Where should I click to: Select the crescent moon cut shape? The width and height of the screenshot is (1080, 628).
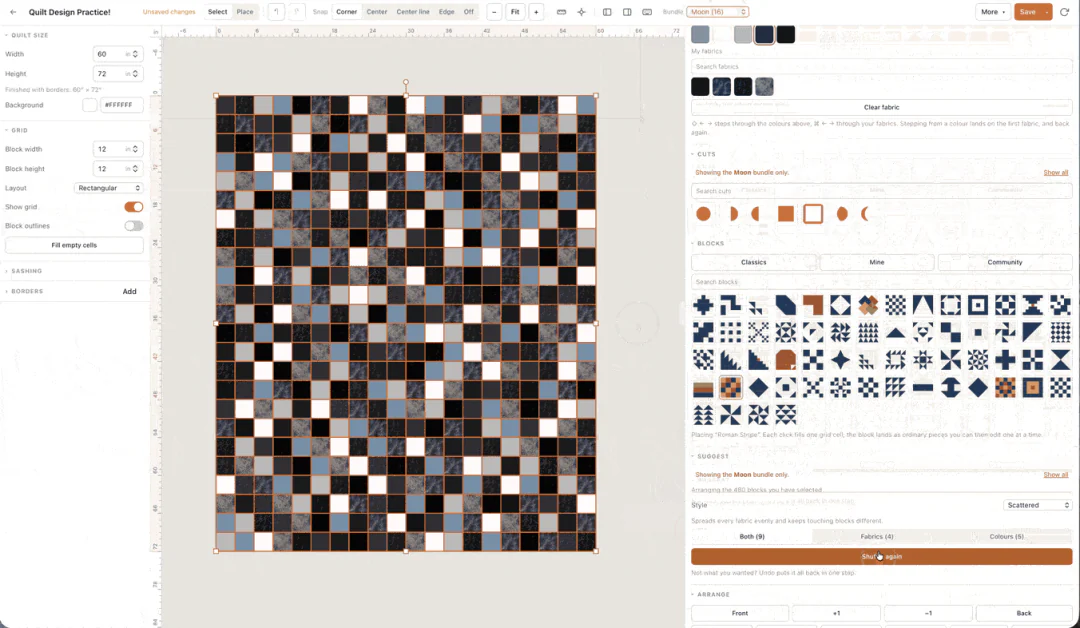(866, 213)
